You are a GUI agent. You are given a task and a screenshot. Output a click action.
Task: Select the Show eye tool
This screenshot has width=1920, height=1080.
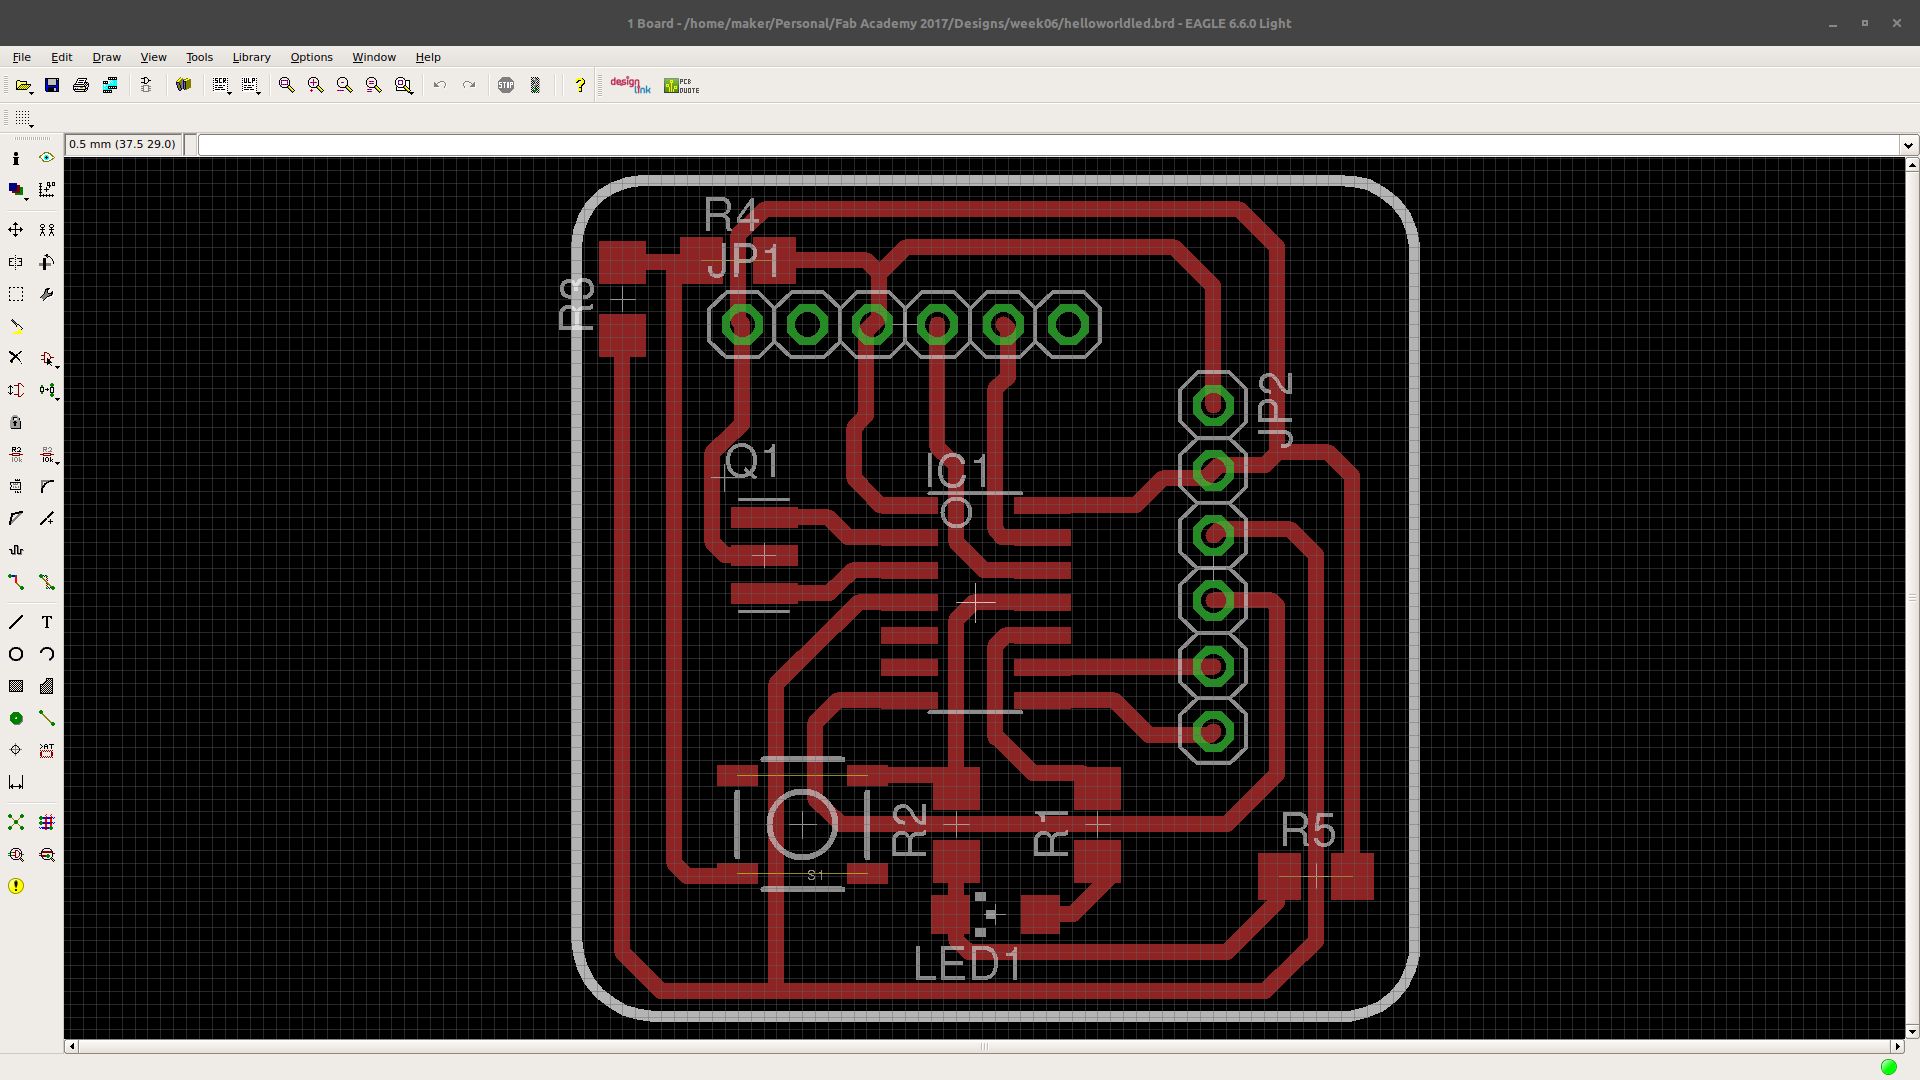click(x=46, y=158)
